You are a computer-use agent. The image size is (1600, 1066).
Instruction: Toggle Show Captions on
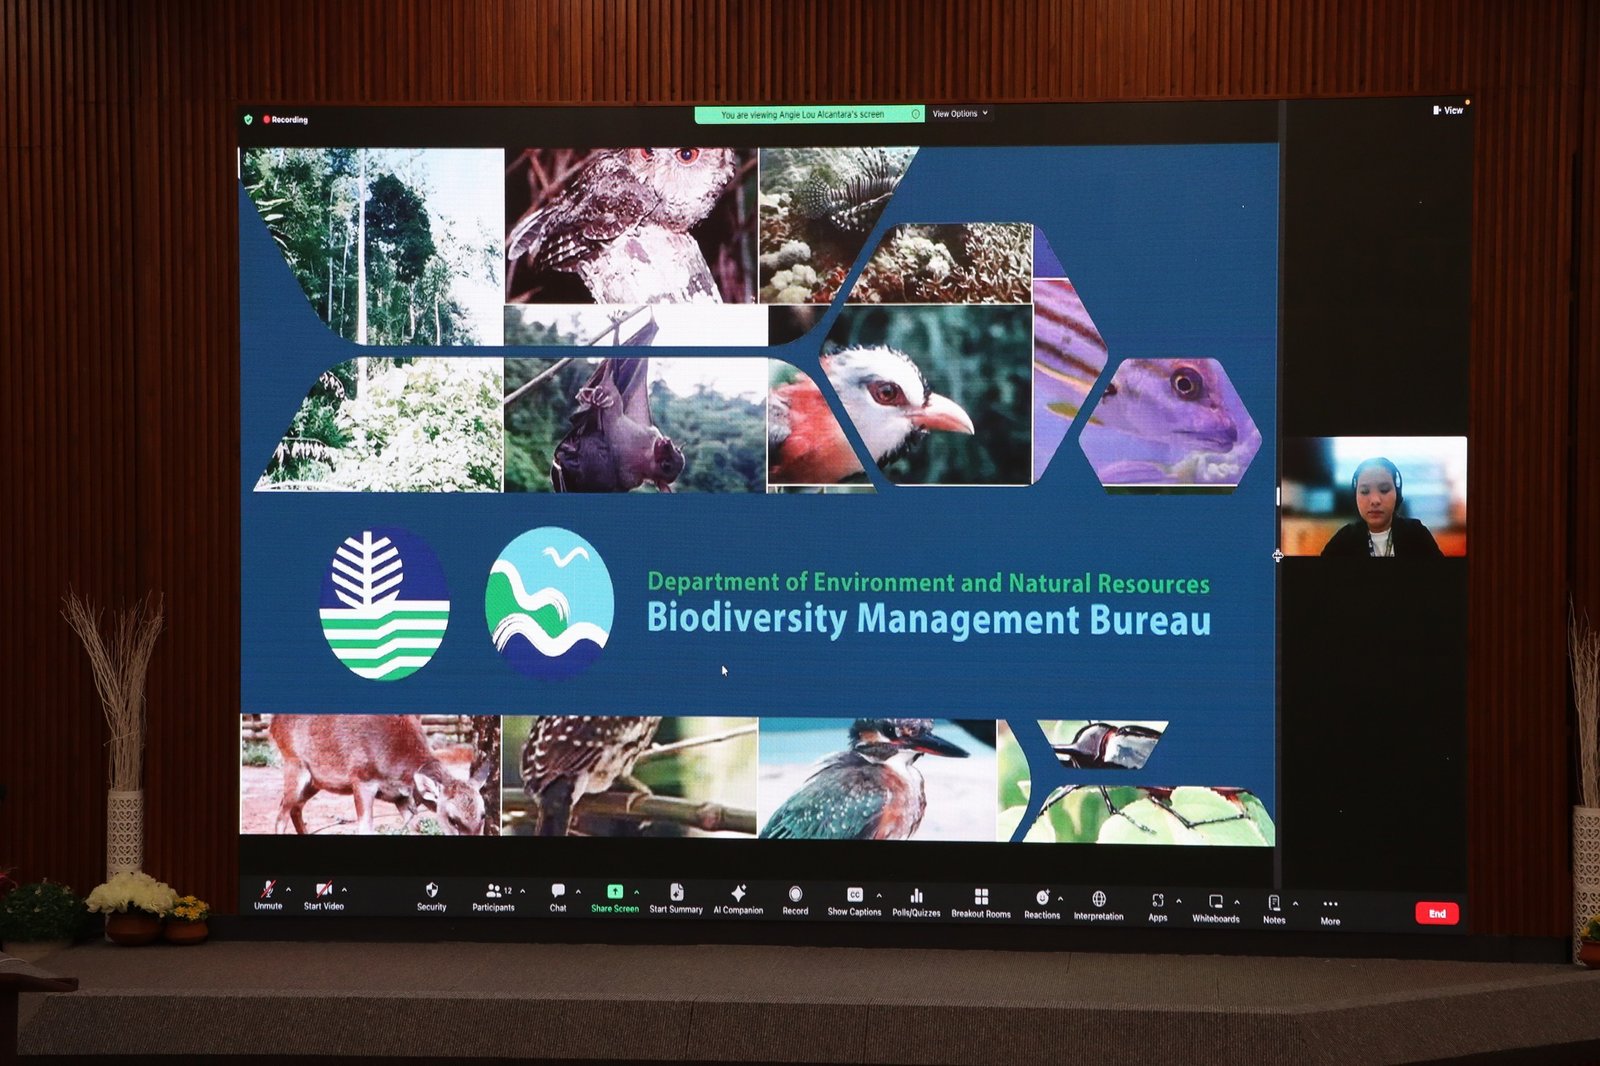(854, 897)
